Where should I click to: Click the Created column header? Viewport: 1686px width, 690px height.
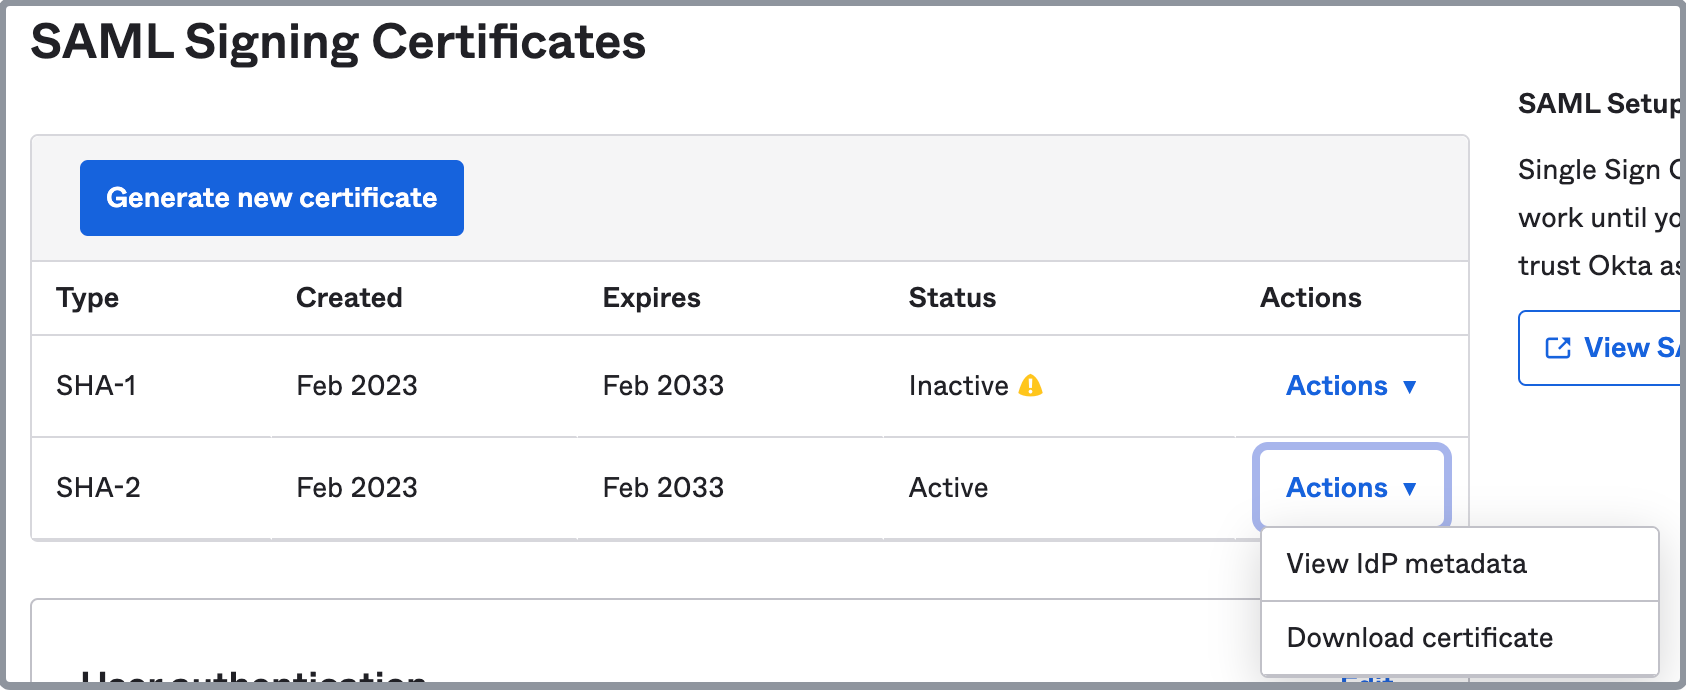[x=349, y=297]
